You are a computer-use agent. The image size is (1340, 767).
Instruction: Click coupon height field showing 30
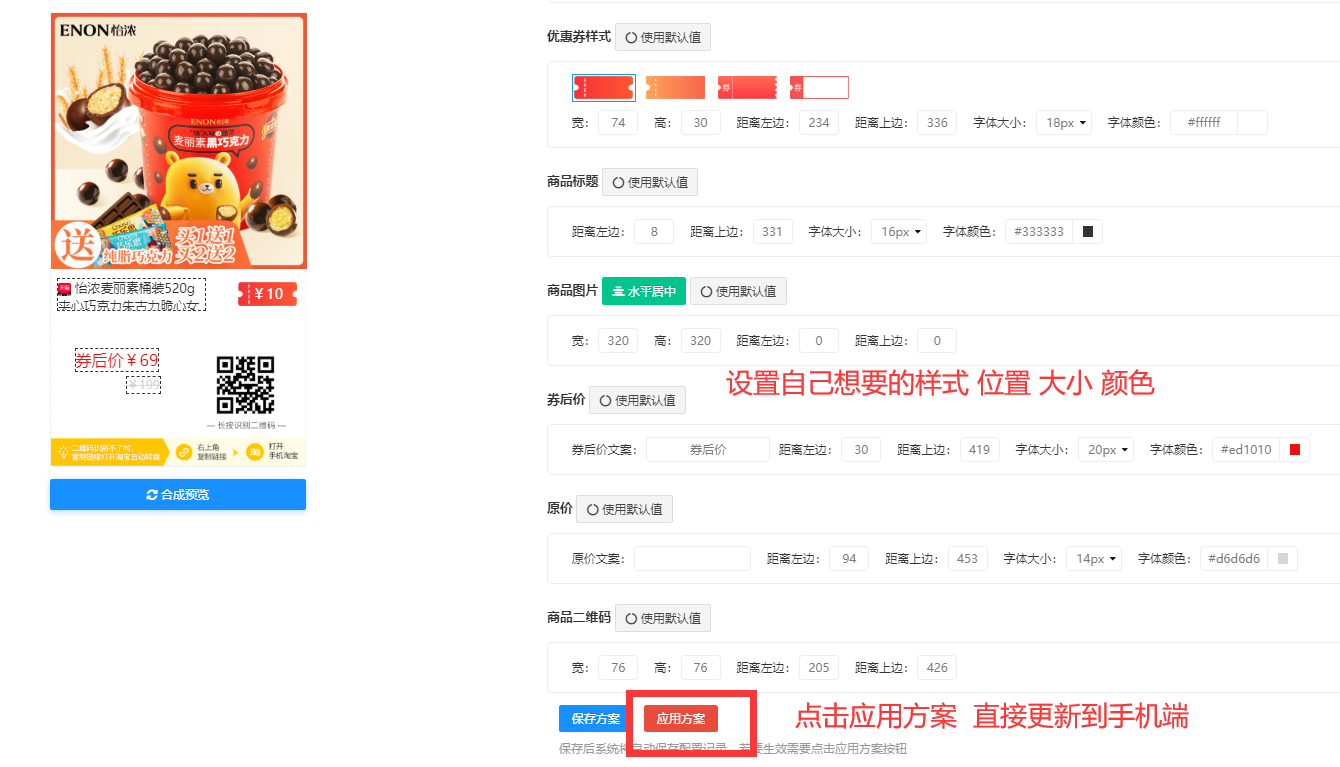(x=701, y=123)
